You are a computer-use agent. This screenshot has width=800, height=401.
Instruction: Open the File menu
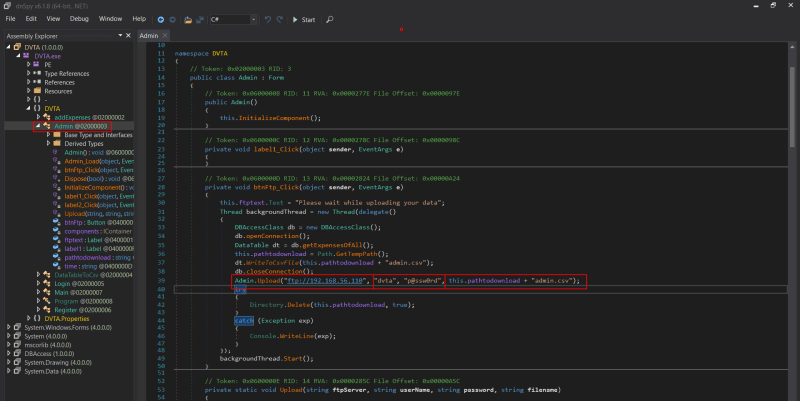click(x=10, y=19)
